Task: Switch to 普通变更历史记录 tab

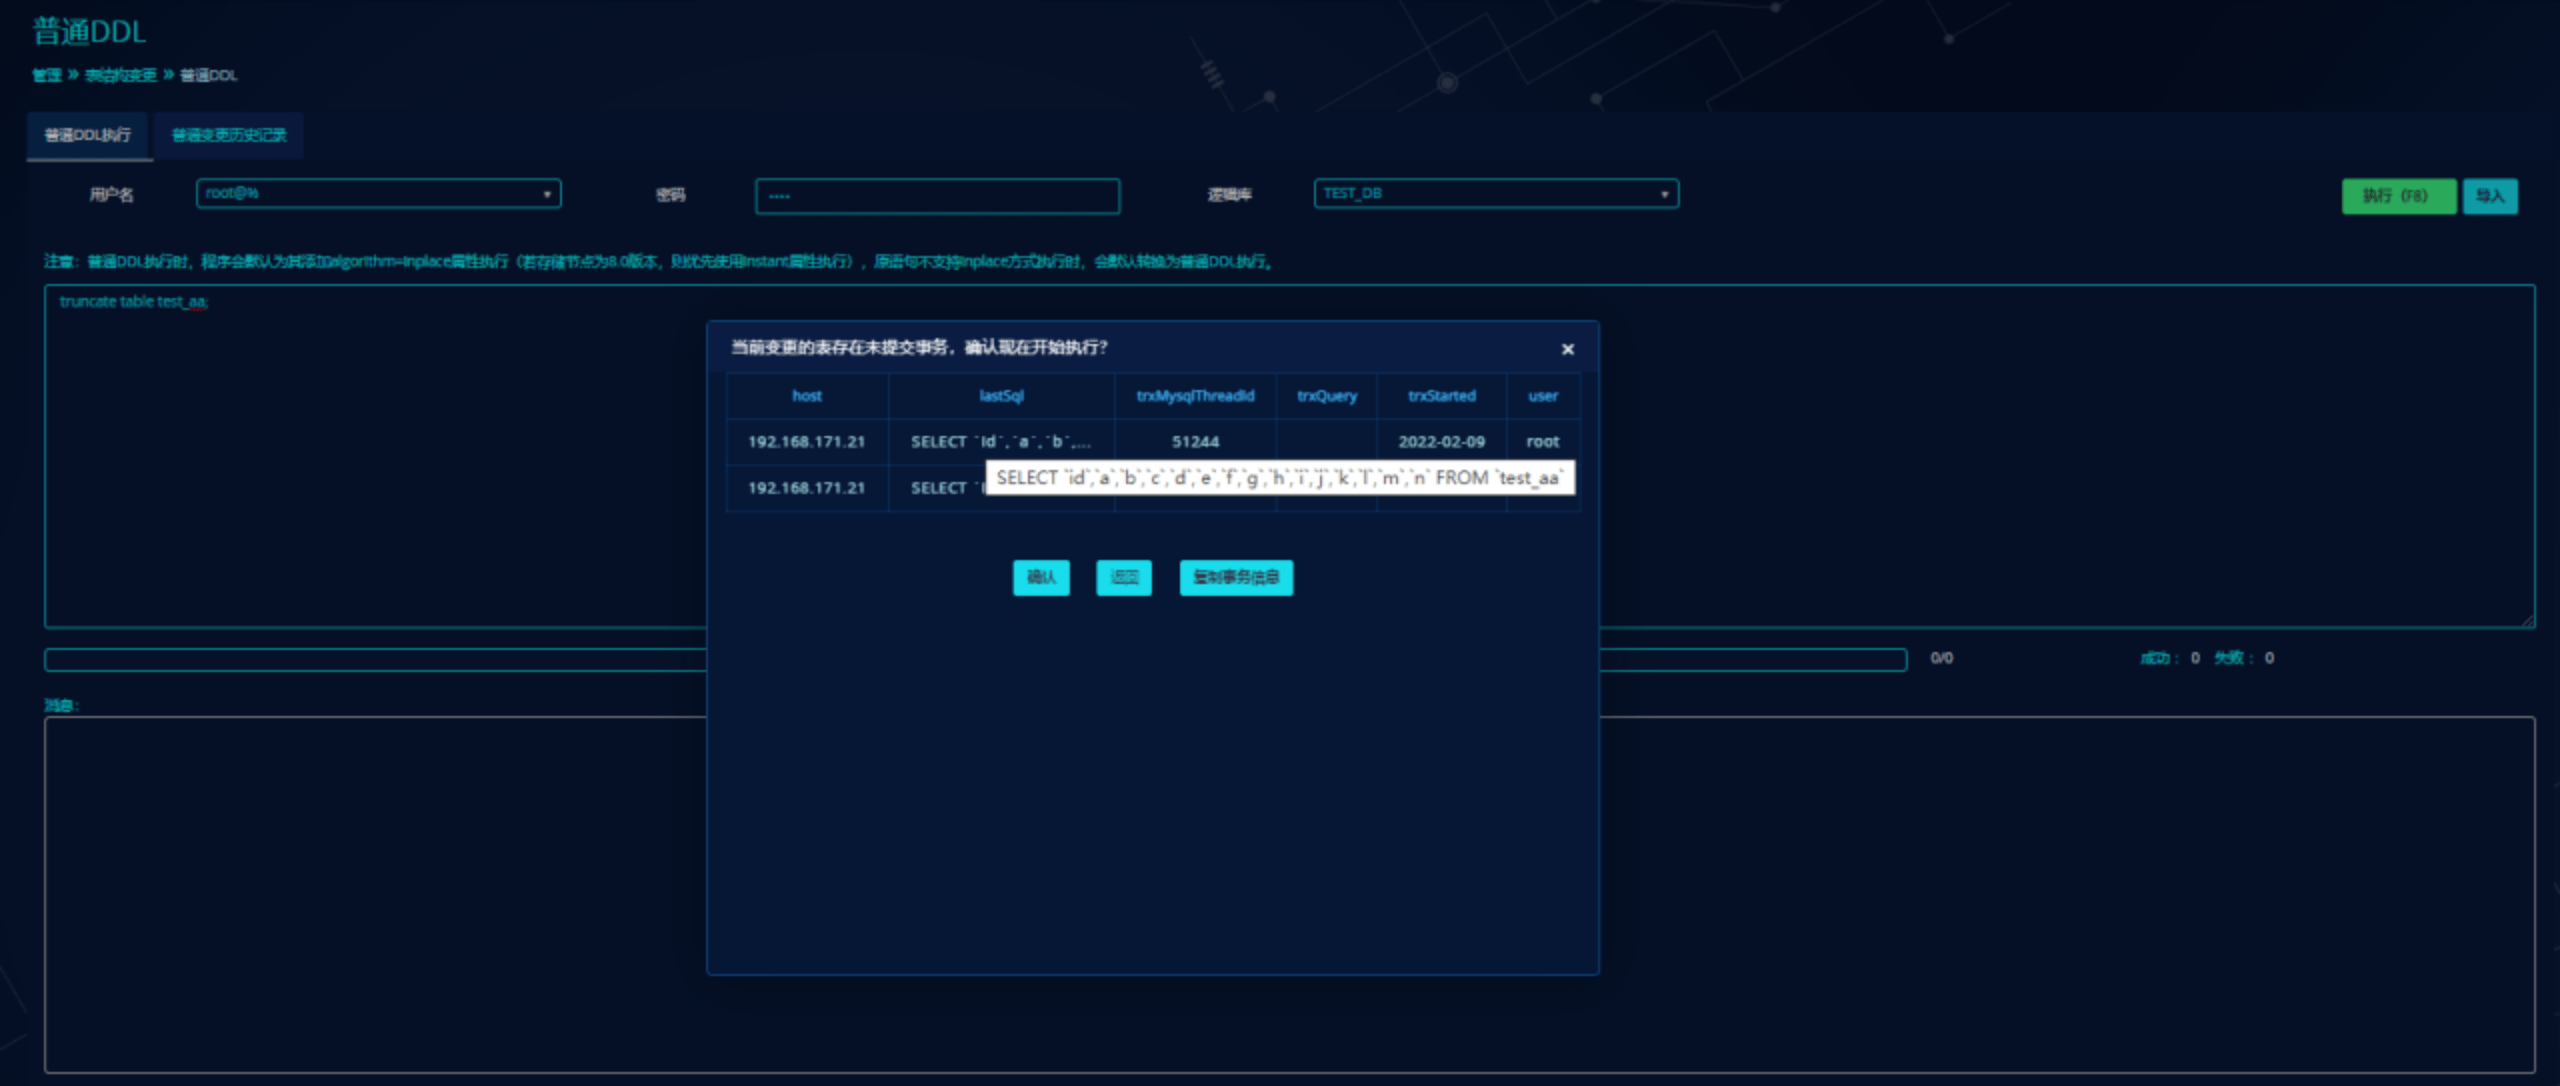Action: 229,135
